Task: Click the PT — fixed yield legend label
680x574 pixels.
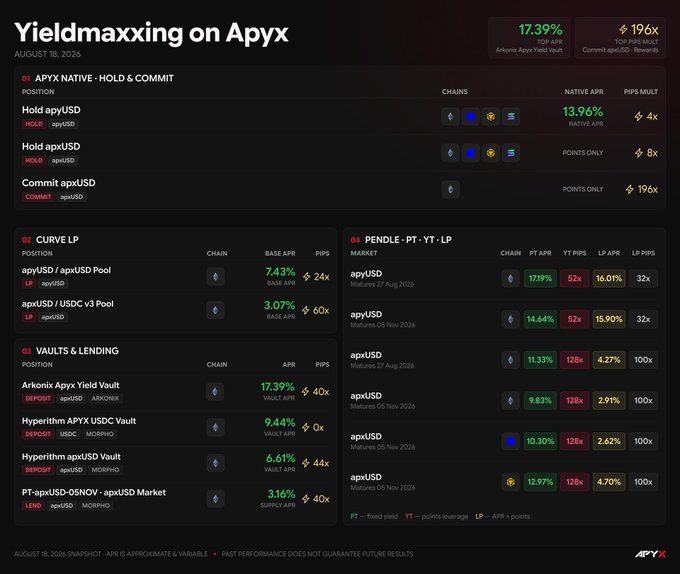Action: tap(374, 516)
